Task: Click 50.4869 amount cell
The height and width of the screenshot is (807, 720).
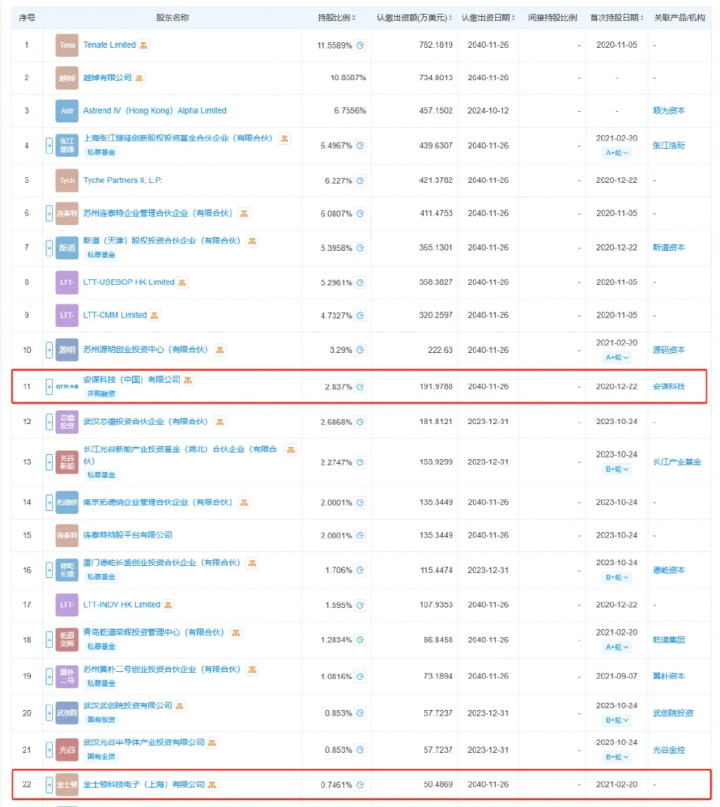Action: 438,785
